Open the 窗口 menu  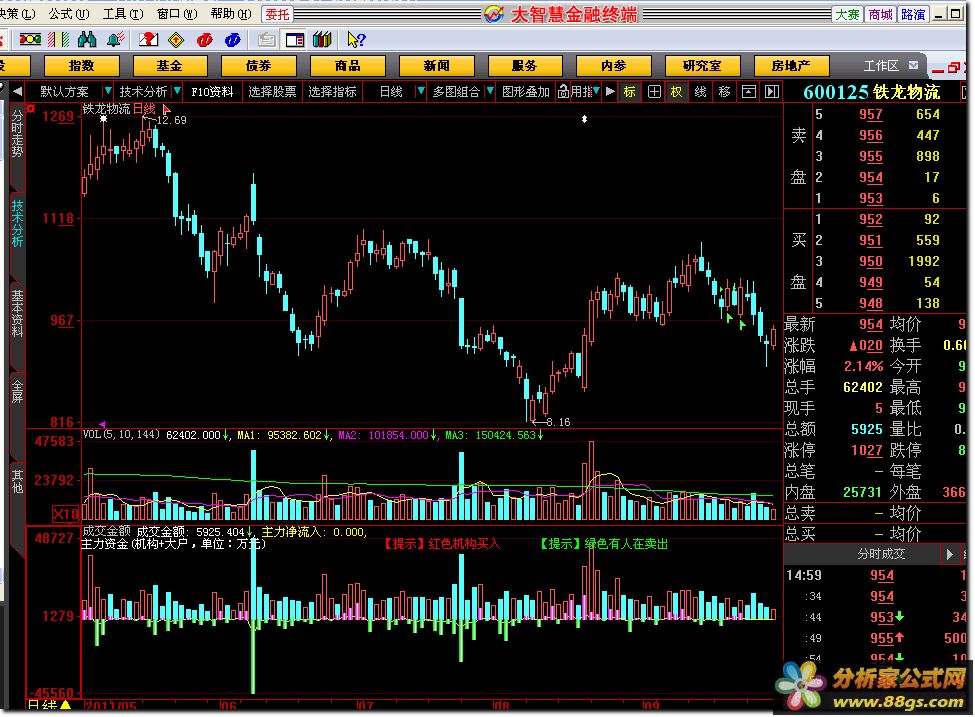pos(177,14)
